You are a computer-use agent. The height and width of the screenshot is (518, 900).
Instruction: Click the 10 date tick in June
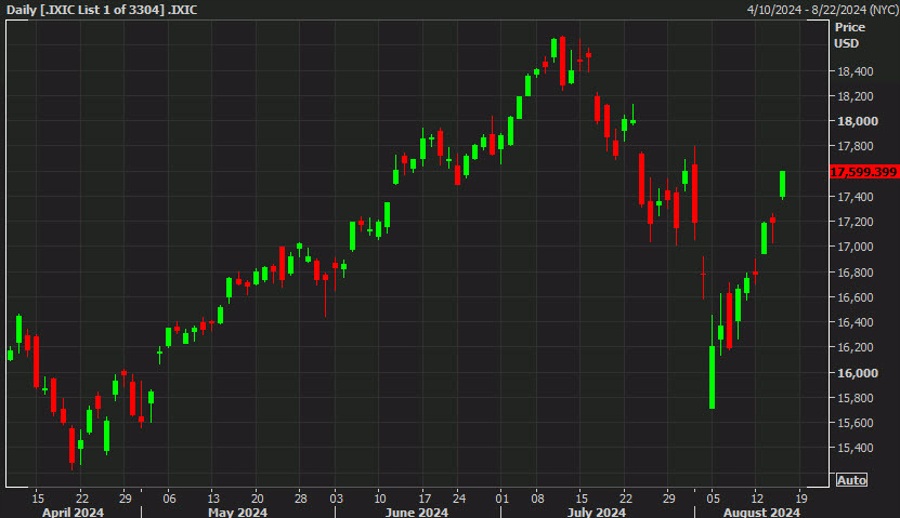pos(380,498)
